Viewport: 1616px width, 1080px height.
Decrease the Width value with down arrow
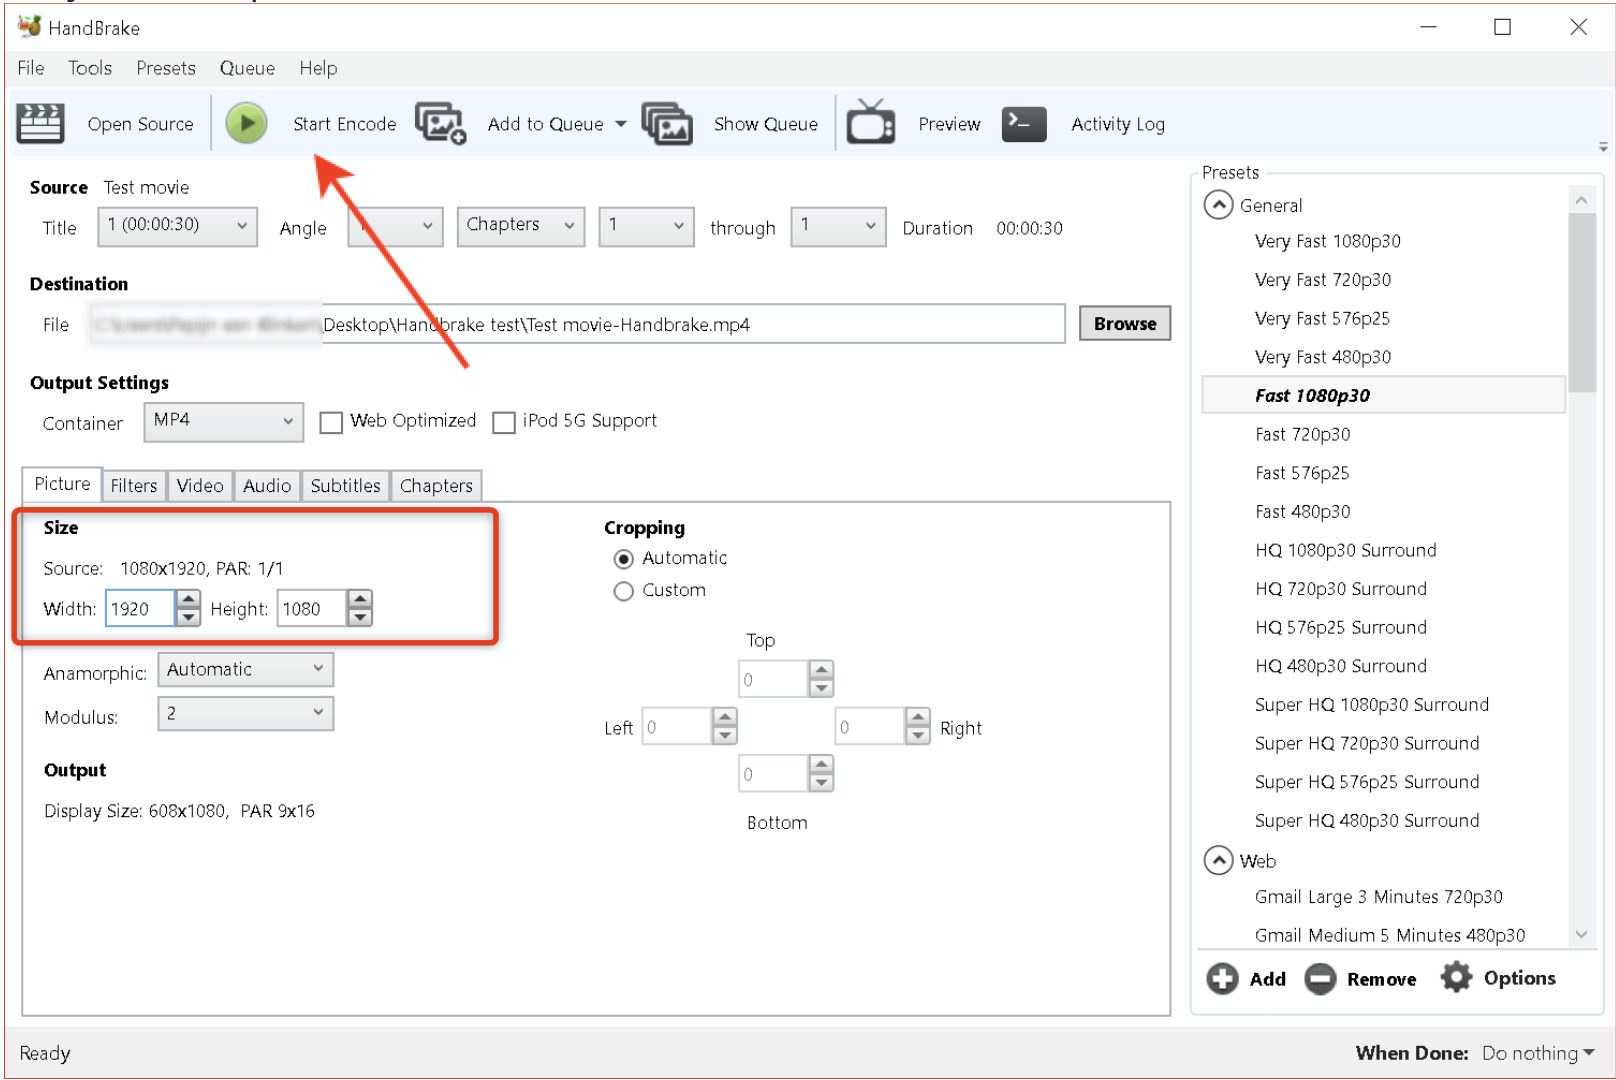(x=188, y=617)
